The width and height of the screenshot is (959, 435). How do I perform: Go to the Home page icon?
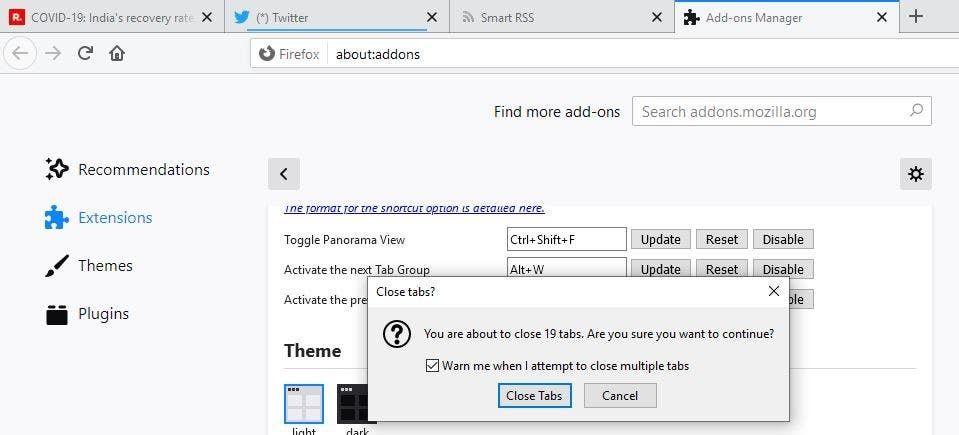pos(117,54)
